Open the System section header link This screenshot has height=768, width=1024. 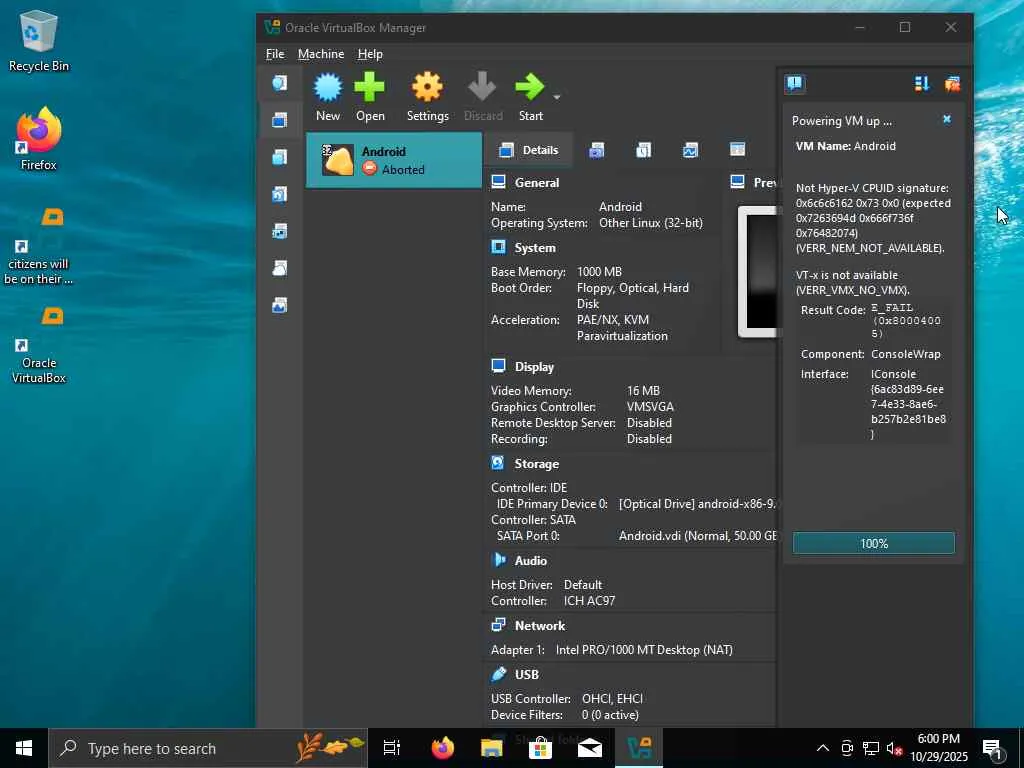[535, 248]
